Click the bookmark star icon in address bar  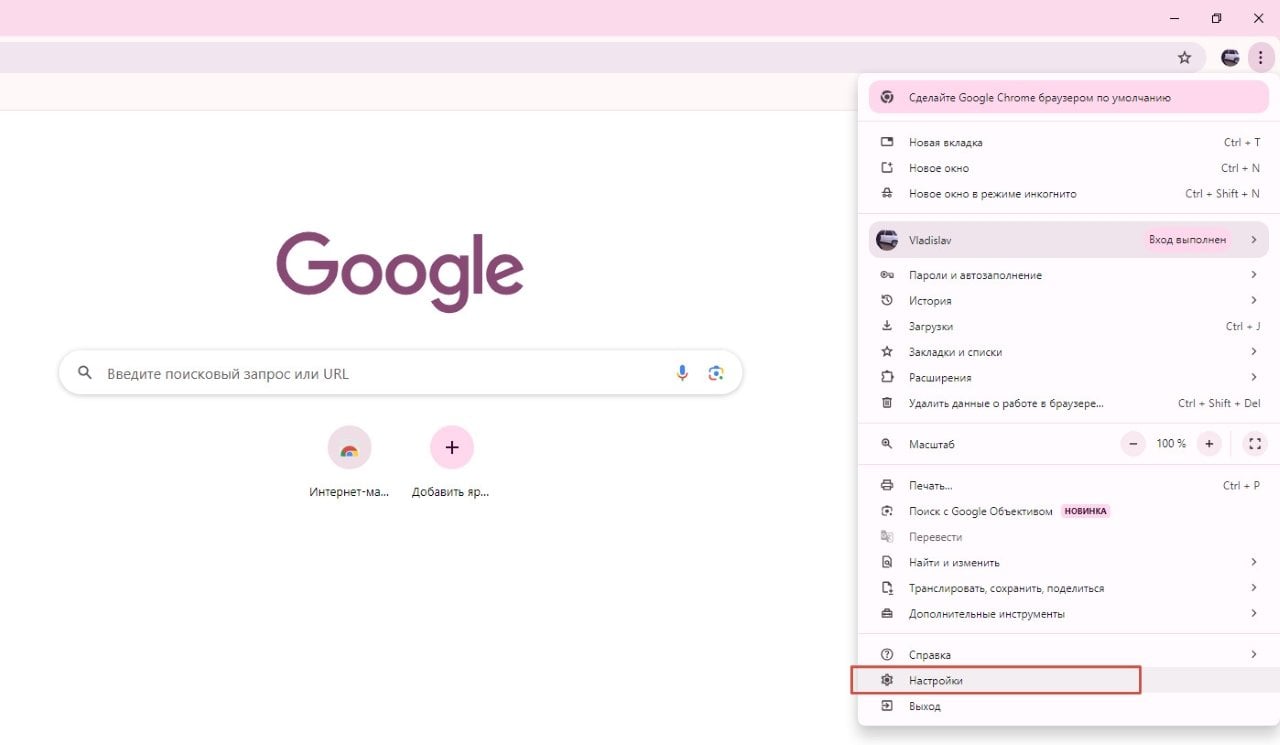coord(1184,58)
